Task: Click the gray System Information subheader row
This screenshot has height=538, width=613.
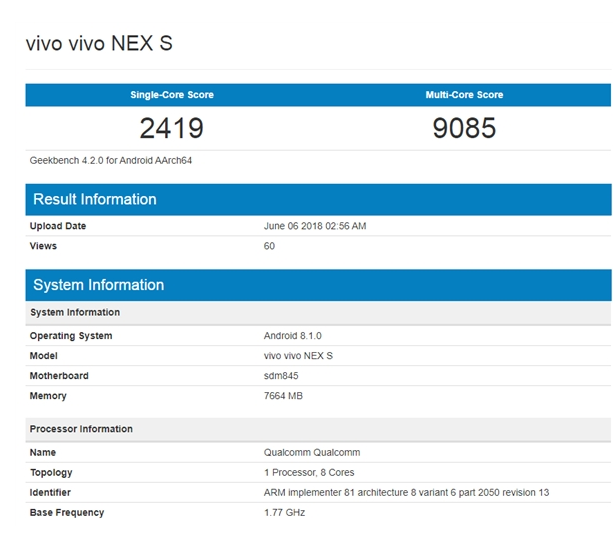Action: (318, 312)
